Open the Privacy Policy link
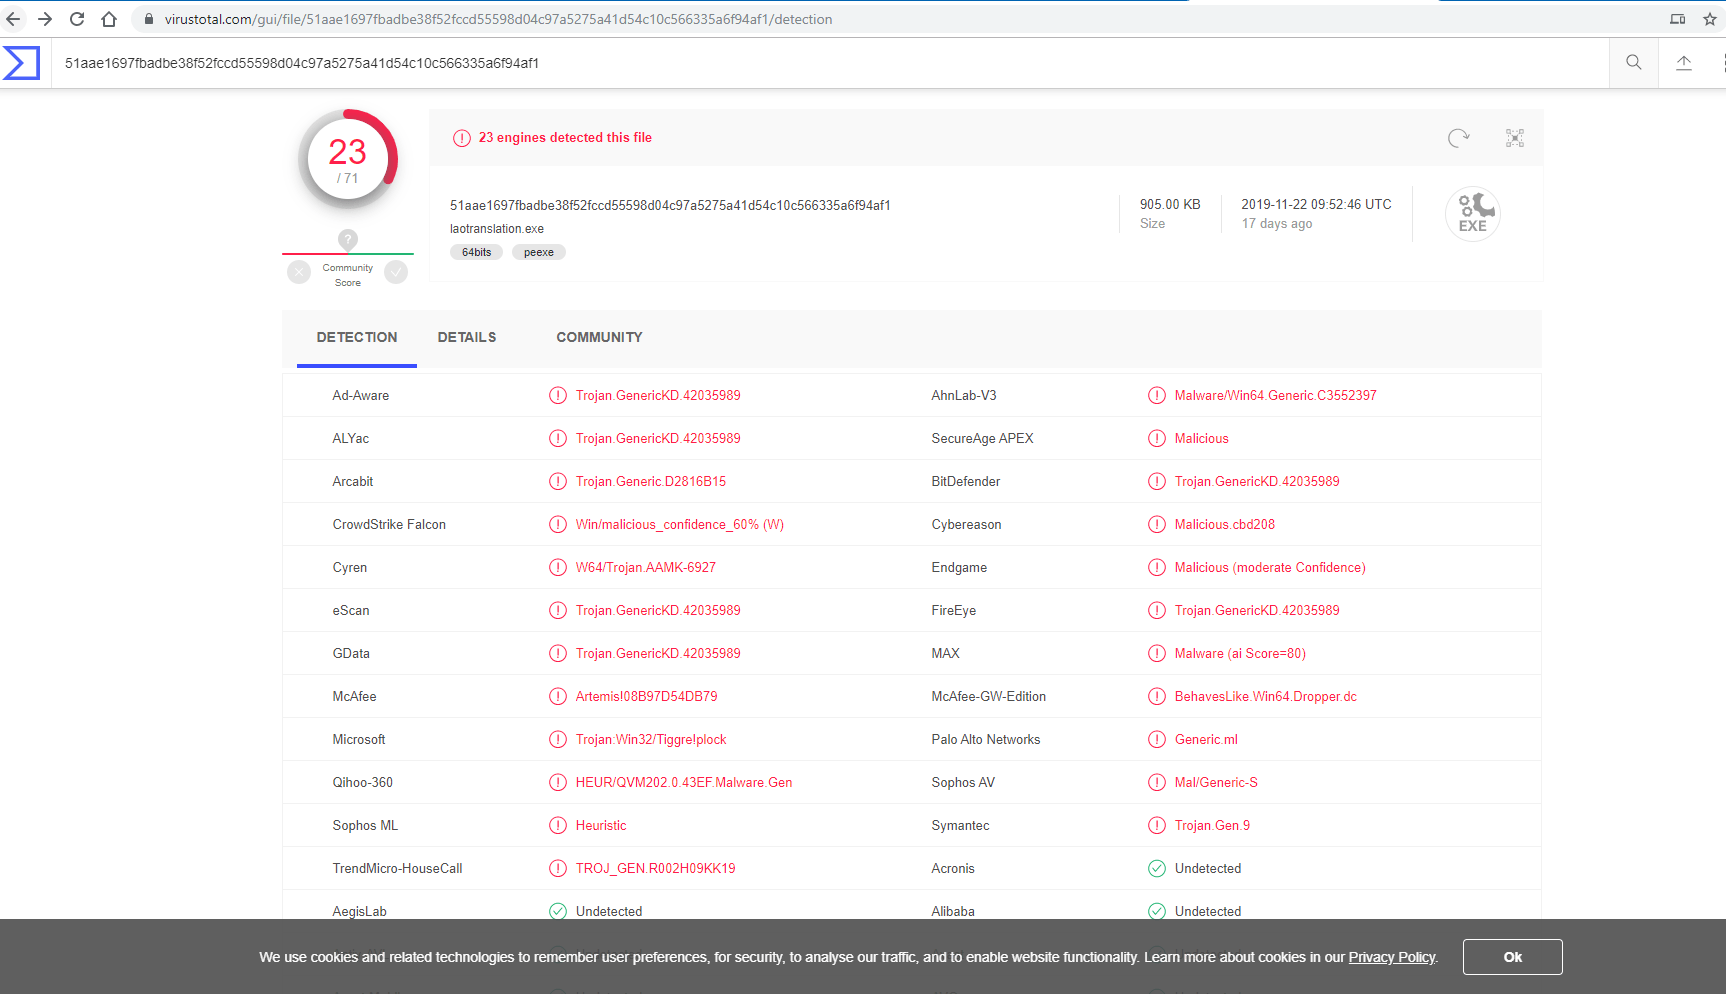Image resolution: width=1726 pixels, height=994 pixels. (x=1392, y=957)
